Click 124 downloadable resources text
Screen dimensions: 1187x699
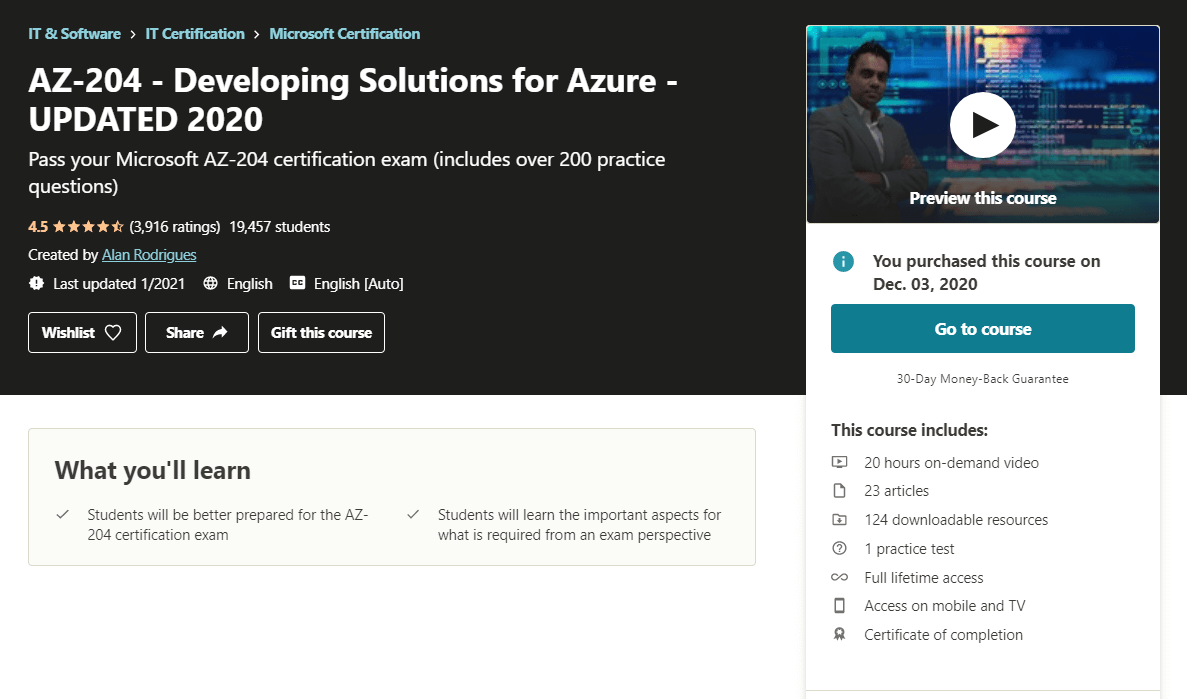[956, 520]
